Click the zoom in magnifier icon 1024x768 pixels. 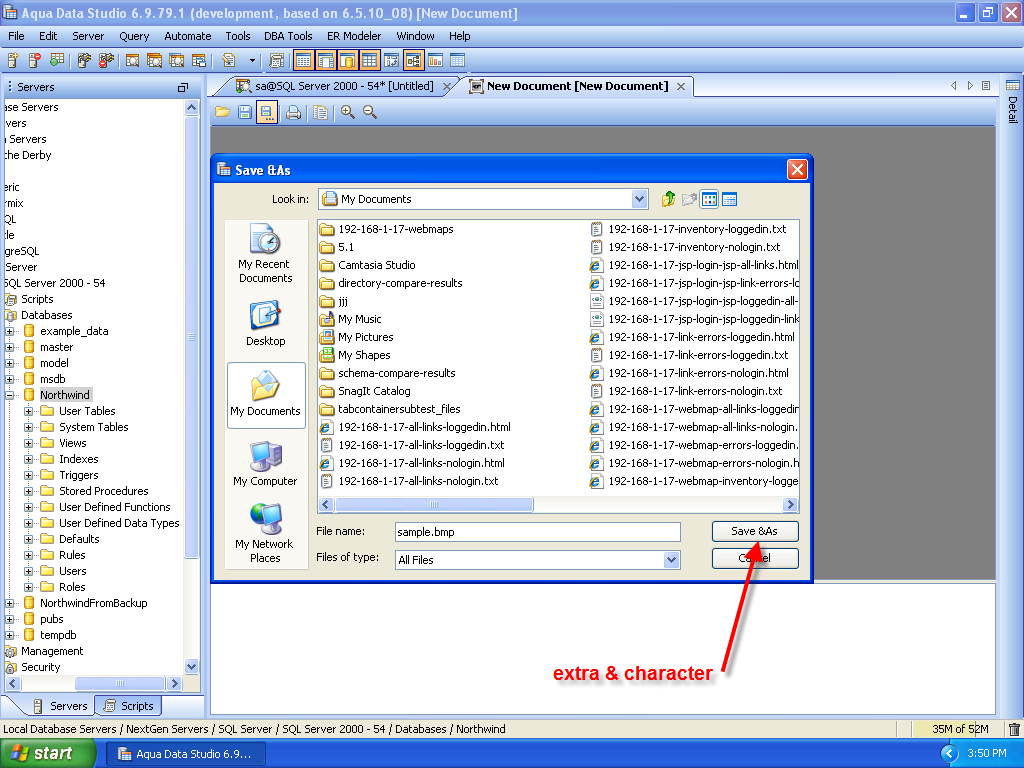click(x=347, y=112)
